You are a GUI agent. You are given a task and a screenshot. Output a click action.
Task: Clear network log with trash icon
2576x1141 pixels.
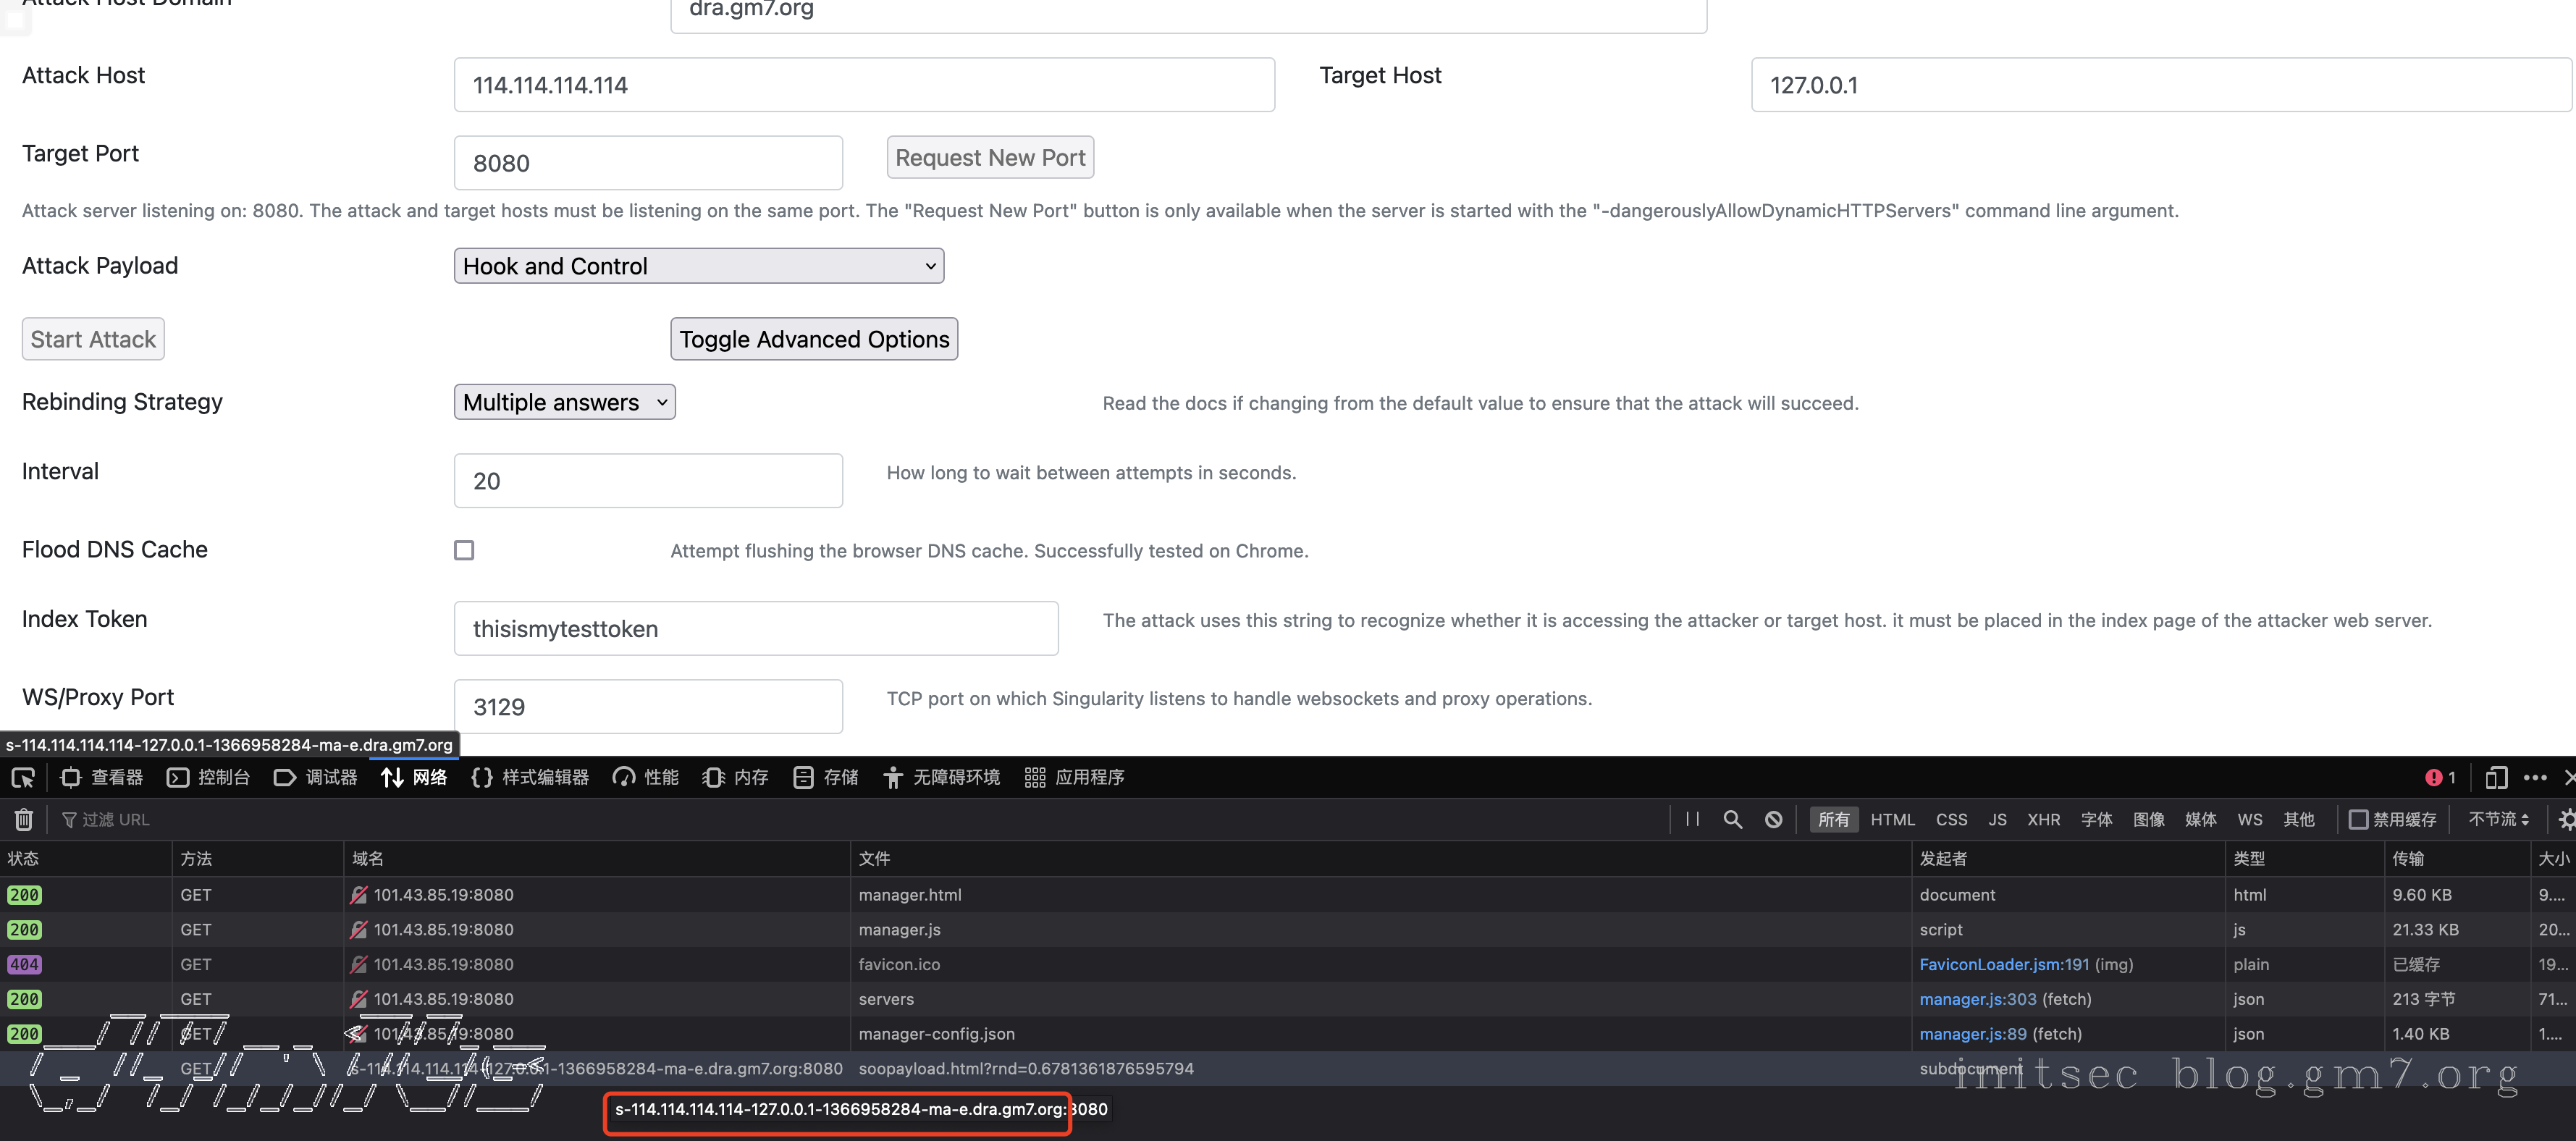pos(24,820)
